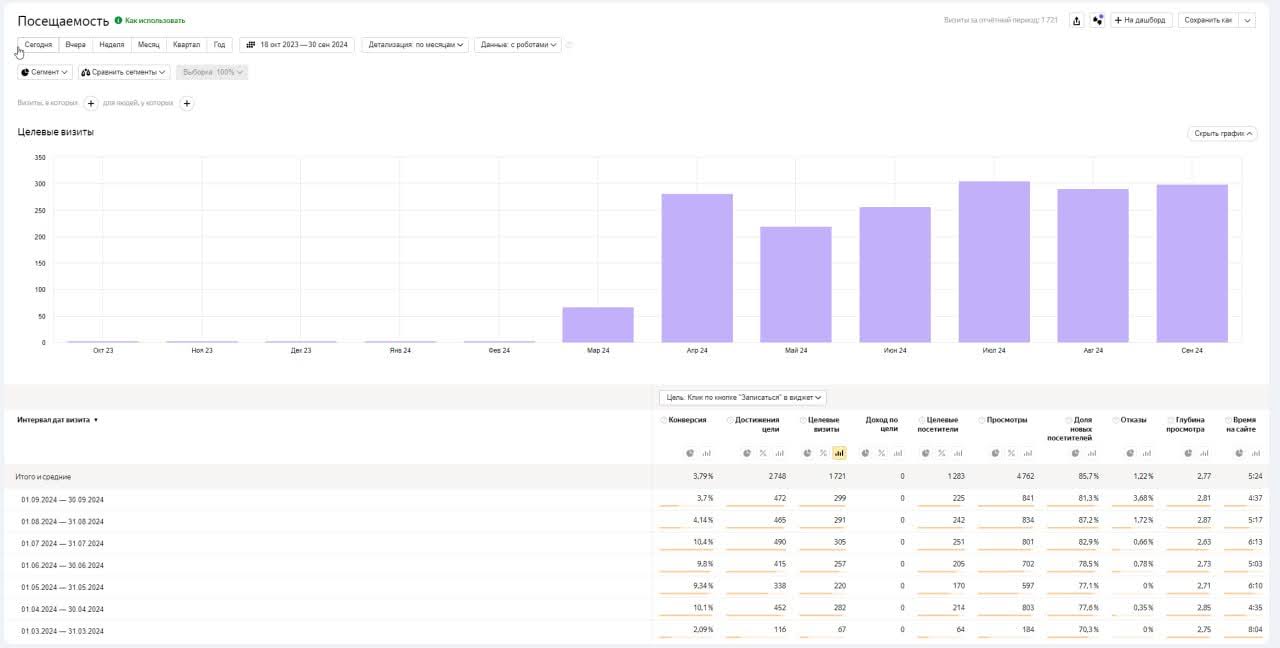Show pie chart for Доход по цели column
The image size is (1280, 648).
[866, 453]
